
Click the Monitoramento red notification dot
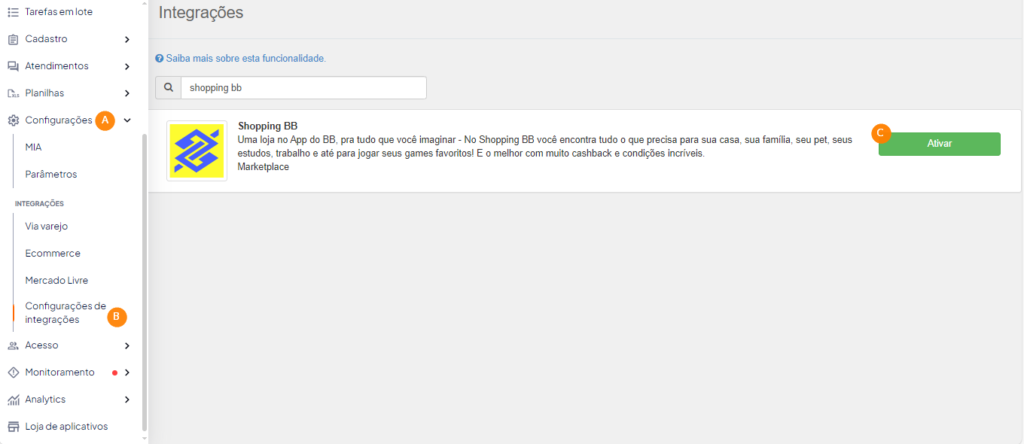[x=115, y=373]
